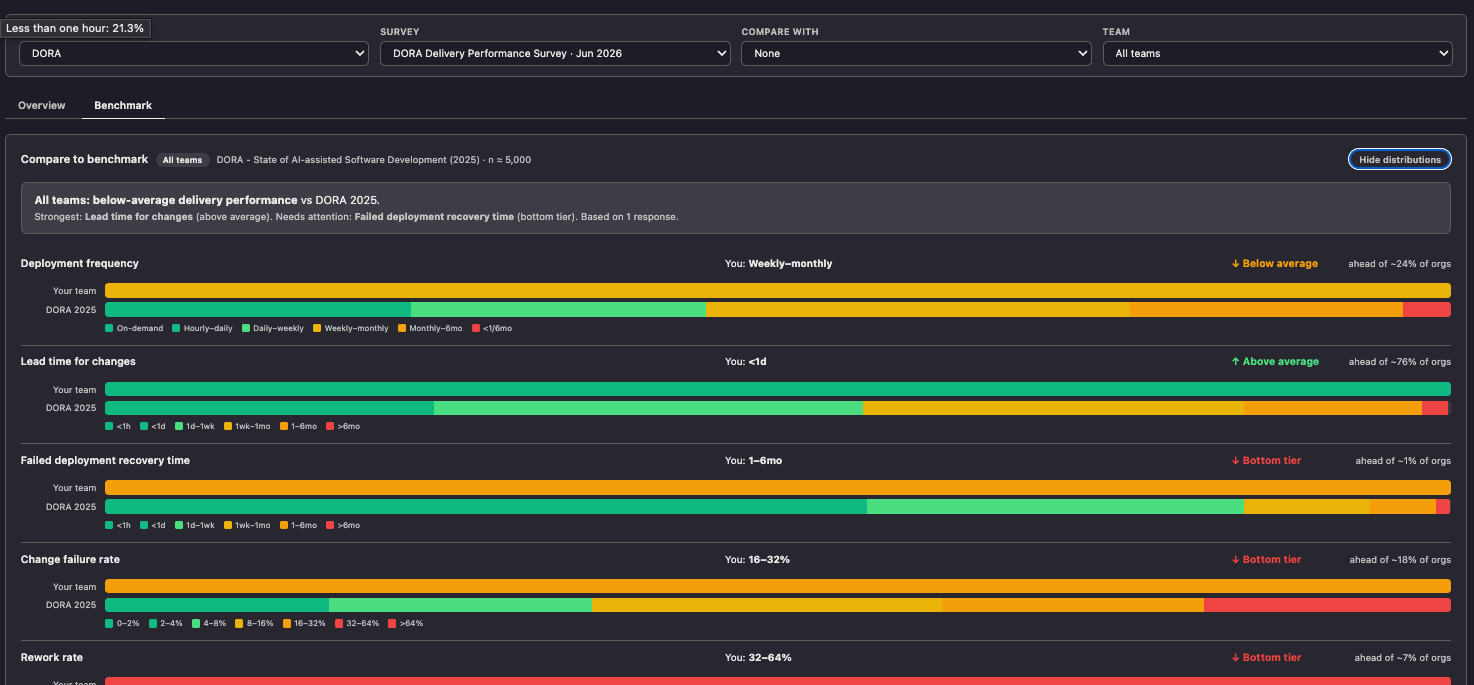
Task: Click the >64% legend swatch
Action: [392, 623]
